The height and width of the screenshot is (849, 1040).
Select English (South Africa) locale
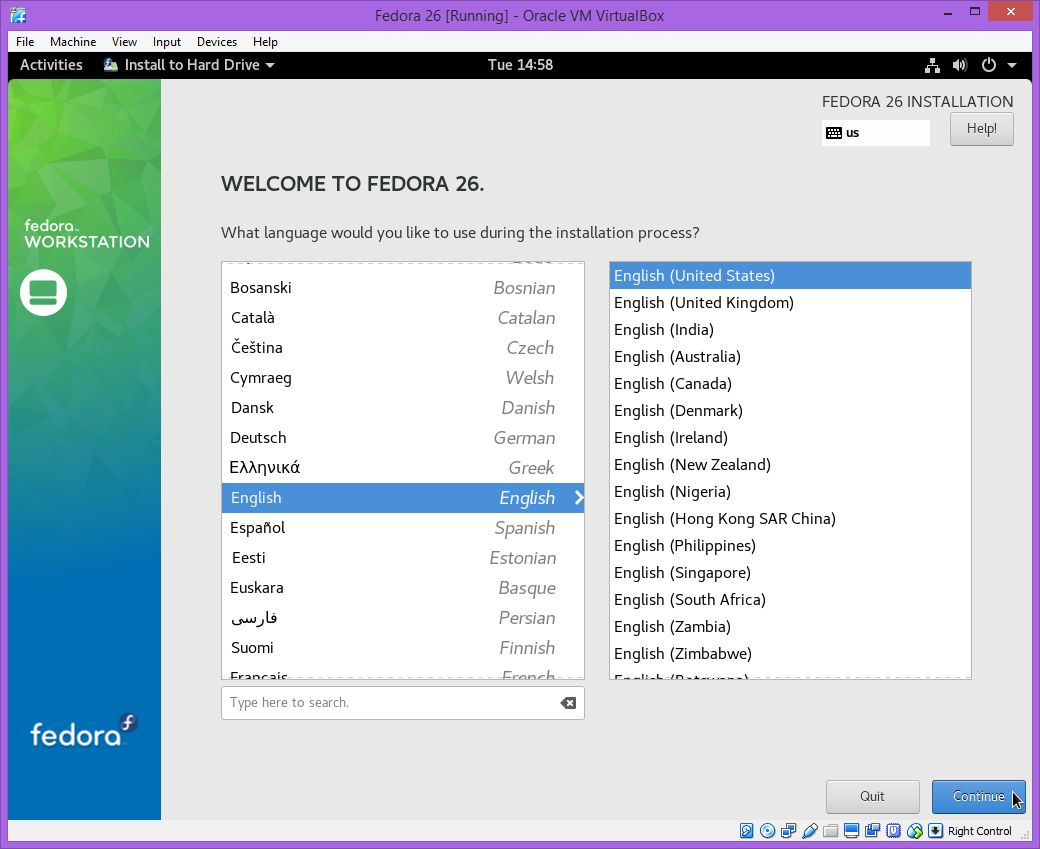(x=790, y=600)
